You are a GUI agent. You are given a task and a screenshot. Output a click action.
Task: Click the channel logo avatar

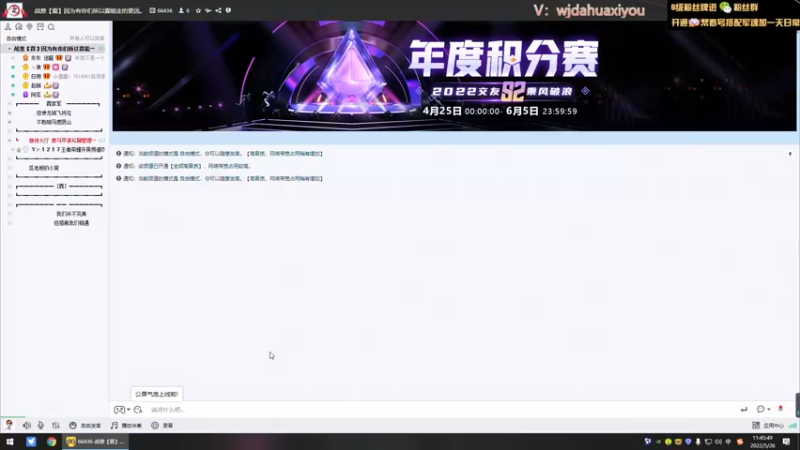[x=14, y=10]
